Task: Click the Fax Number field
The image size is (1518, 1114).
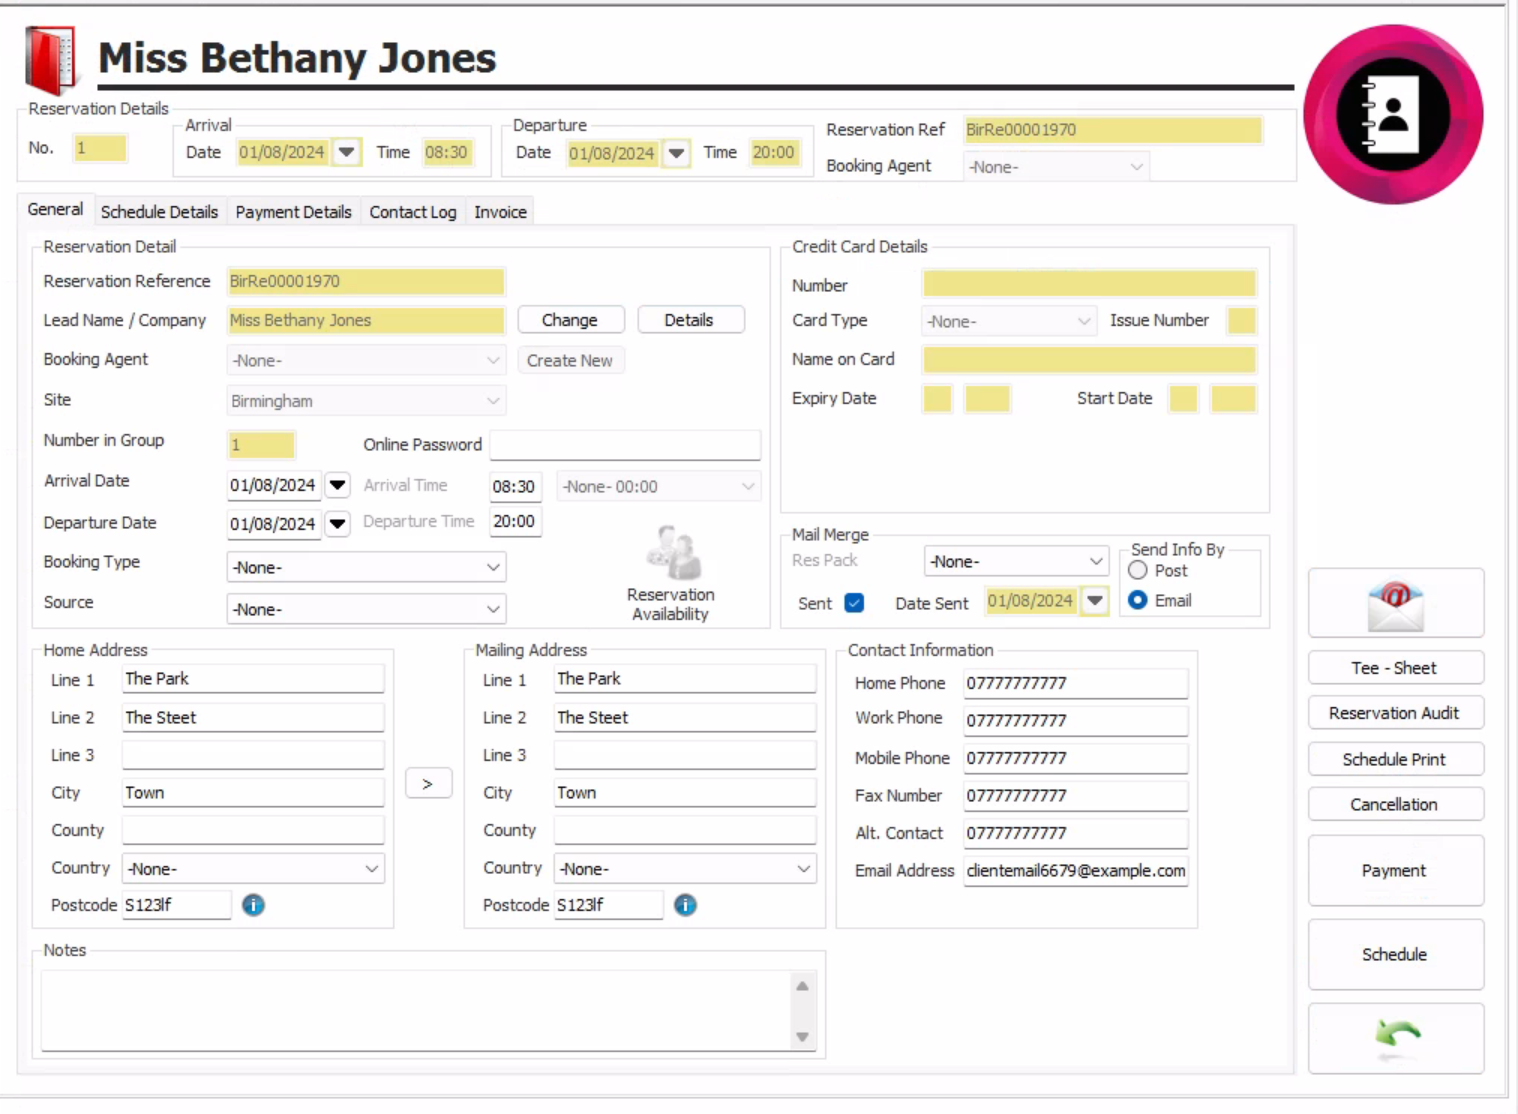Action: pos(1076,796)
